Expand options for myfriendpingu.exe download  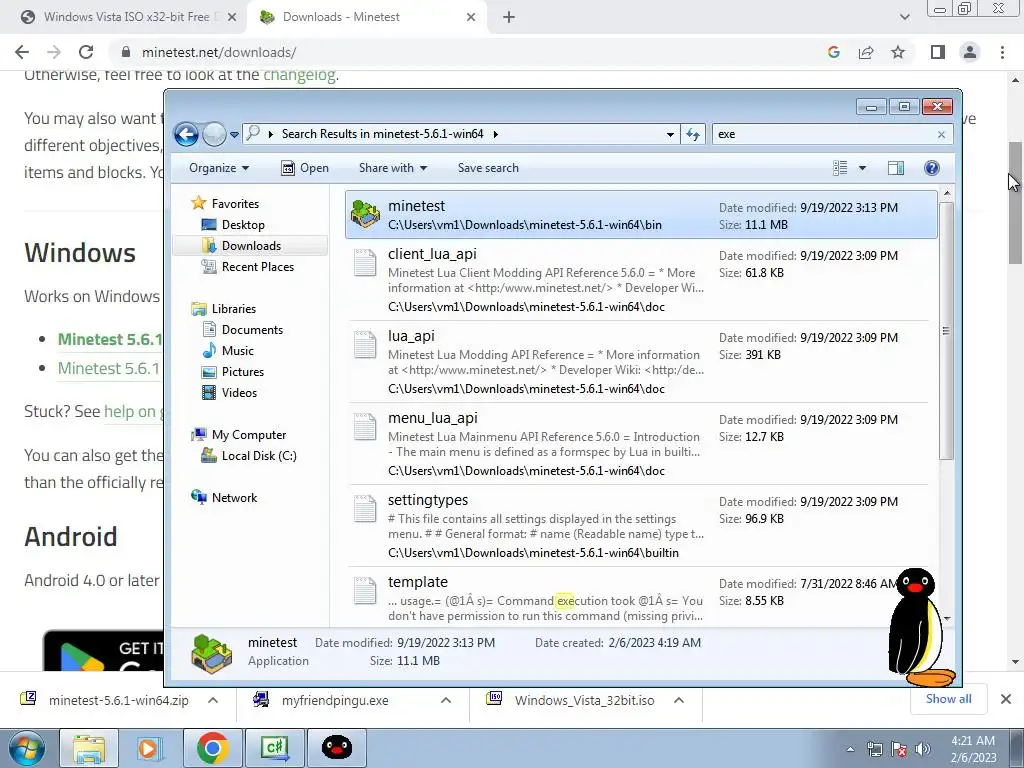[x=446, y=700]
